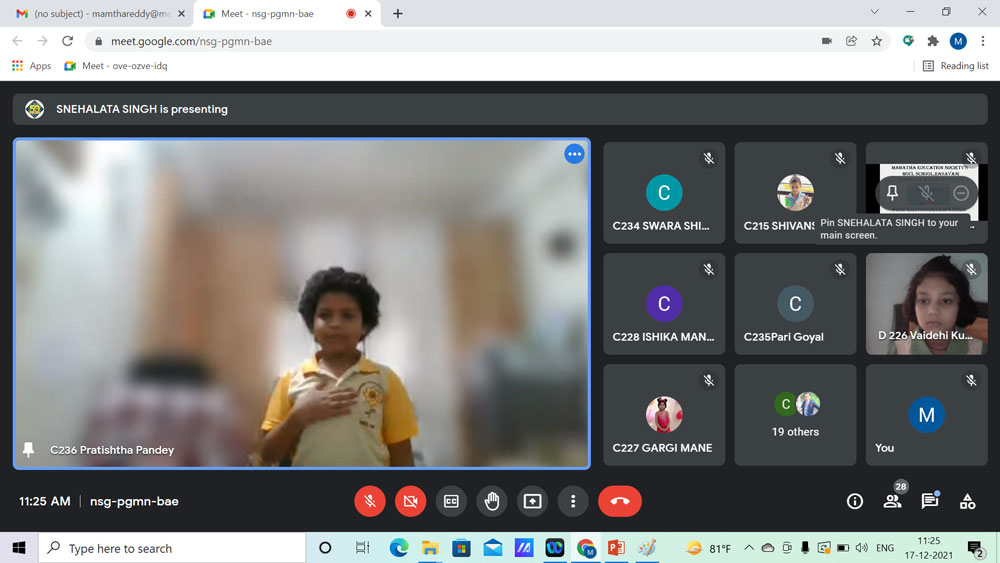1000x563 pixels.
Task: Click the 19 others participants tile
Action: click(795, 414)
